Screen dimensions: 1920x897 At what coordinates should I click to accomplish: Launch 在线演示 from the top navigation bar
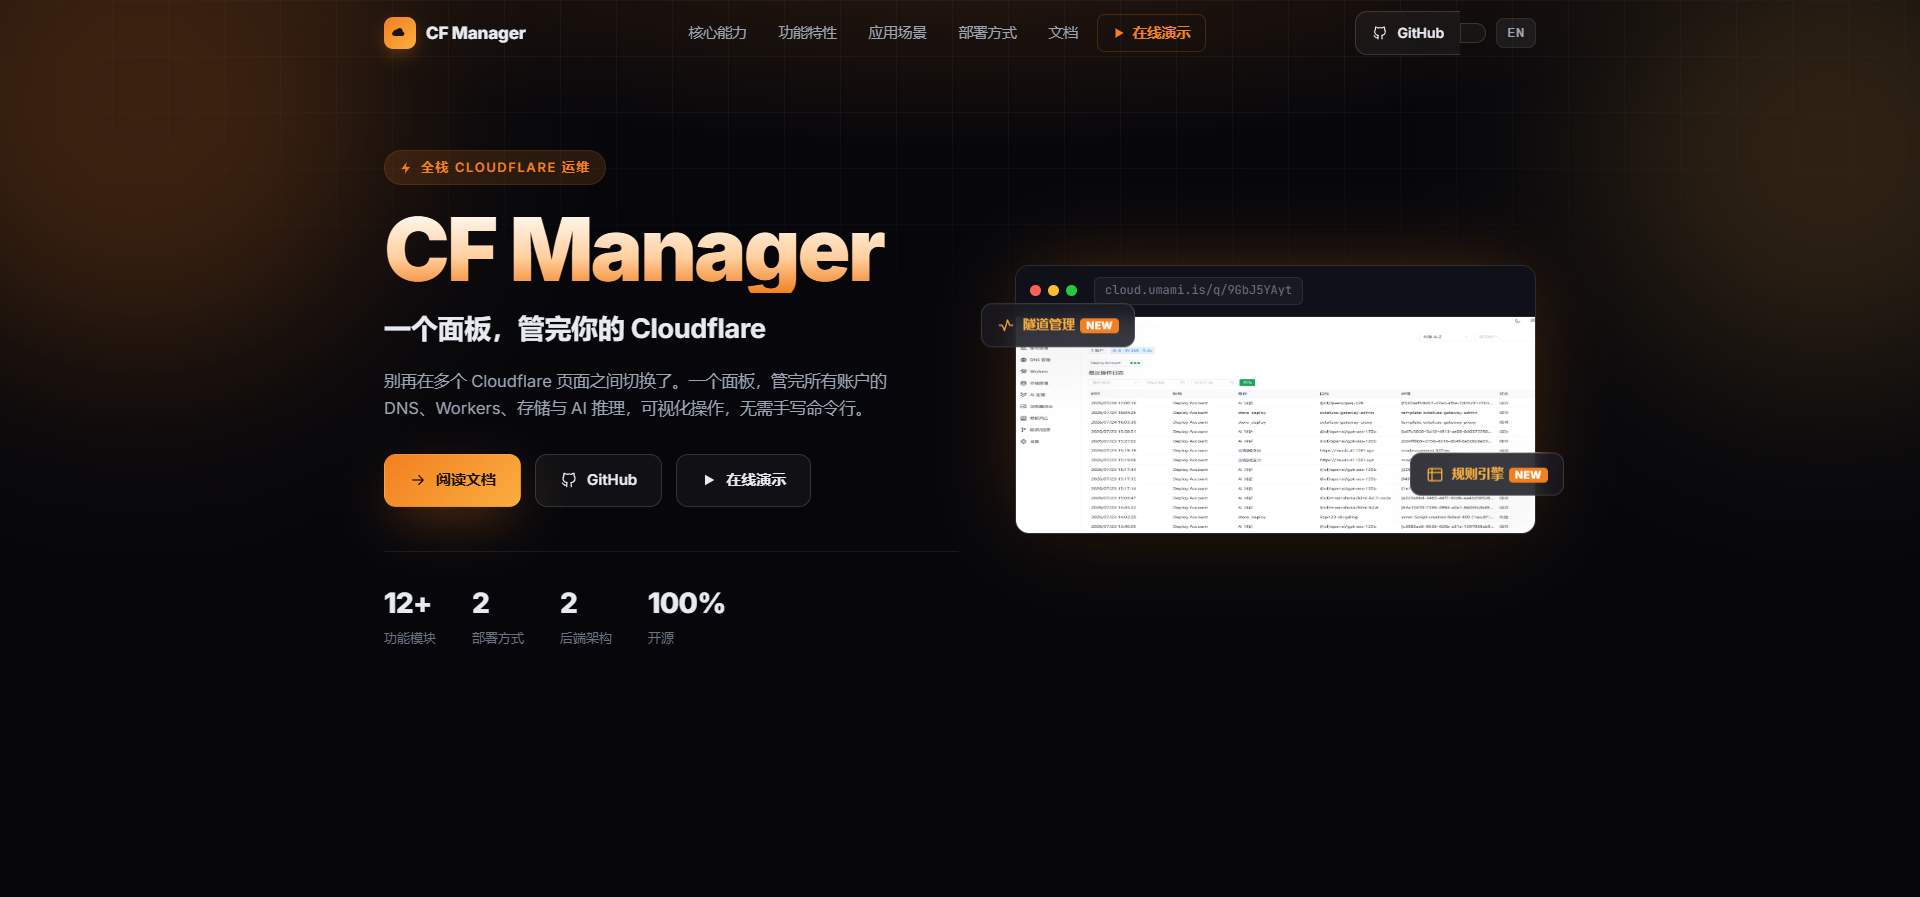click(1151, 33)
